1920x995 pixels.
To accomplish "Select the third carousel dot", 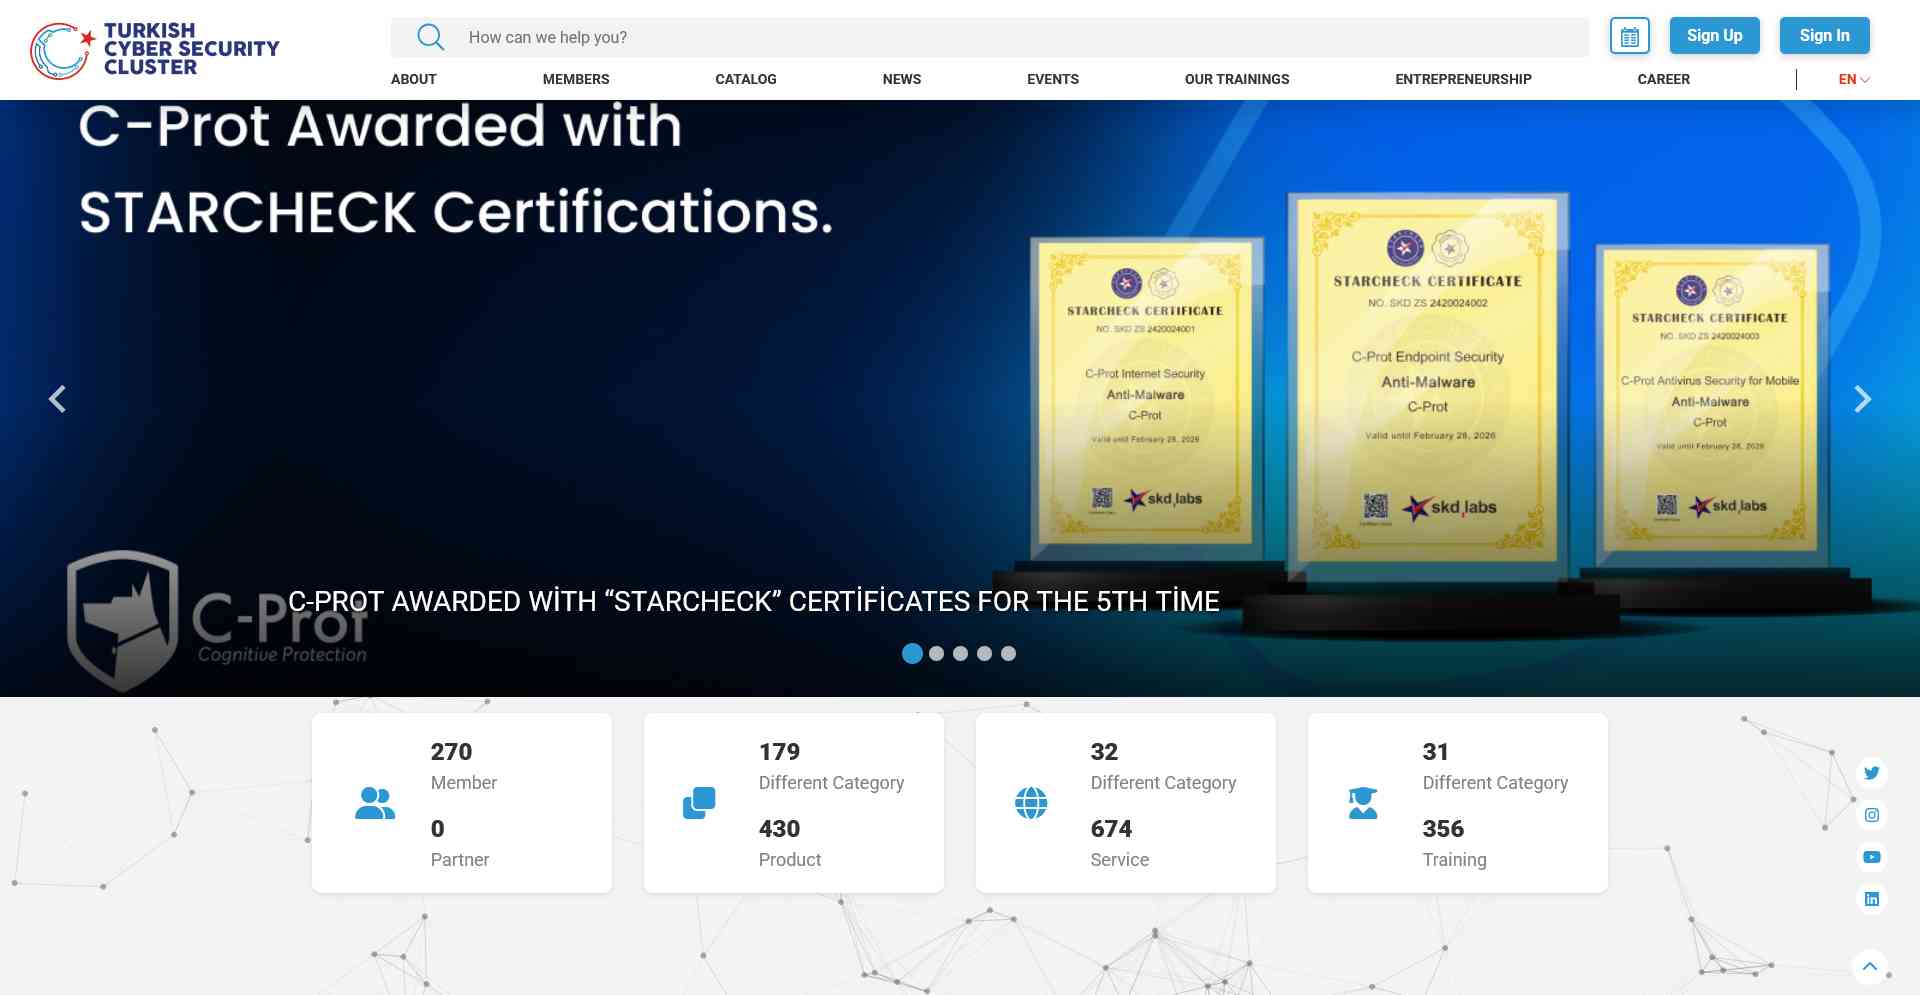I will coord(960,654).
